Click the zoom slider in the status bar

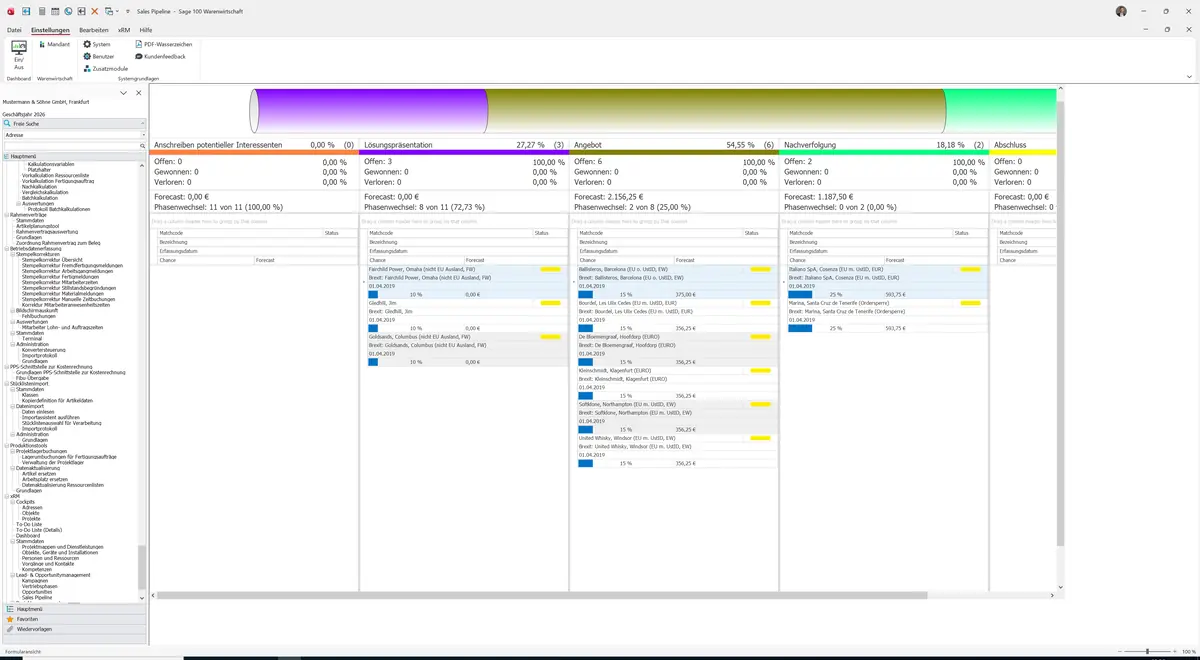coord(1147,651)
